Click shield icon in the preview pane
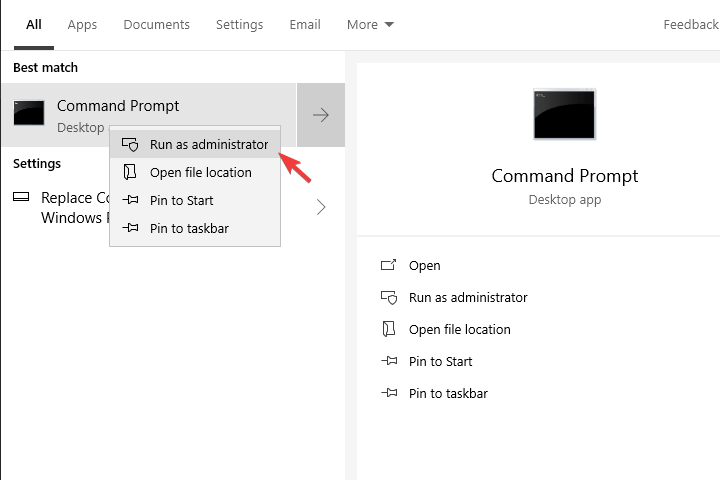This screenshot has height=480, width=720. point(389,298)
